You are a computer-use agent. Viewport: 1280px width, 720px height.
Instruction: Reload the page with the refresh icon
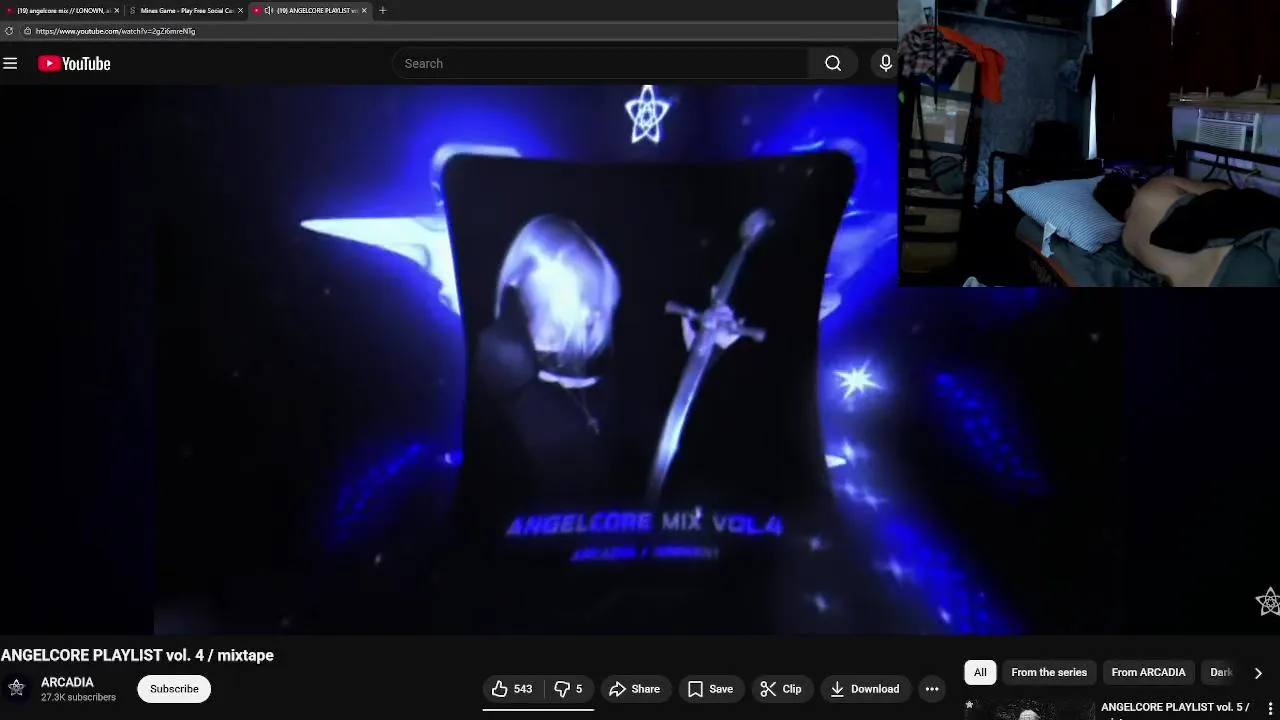click(9, 31)
